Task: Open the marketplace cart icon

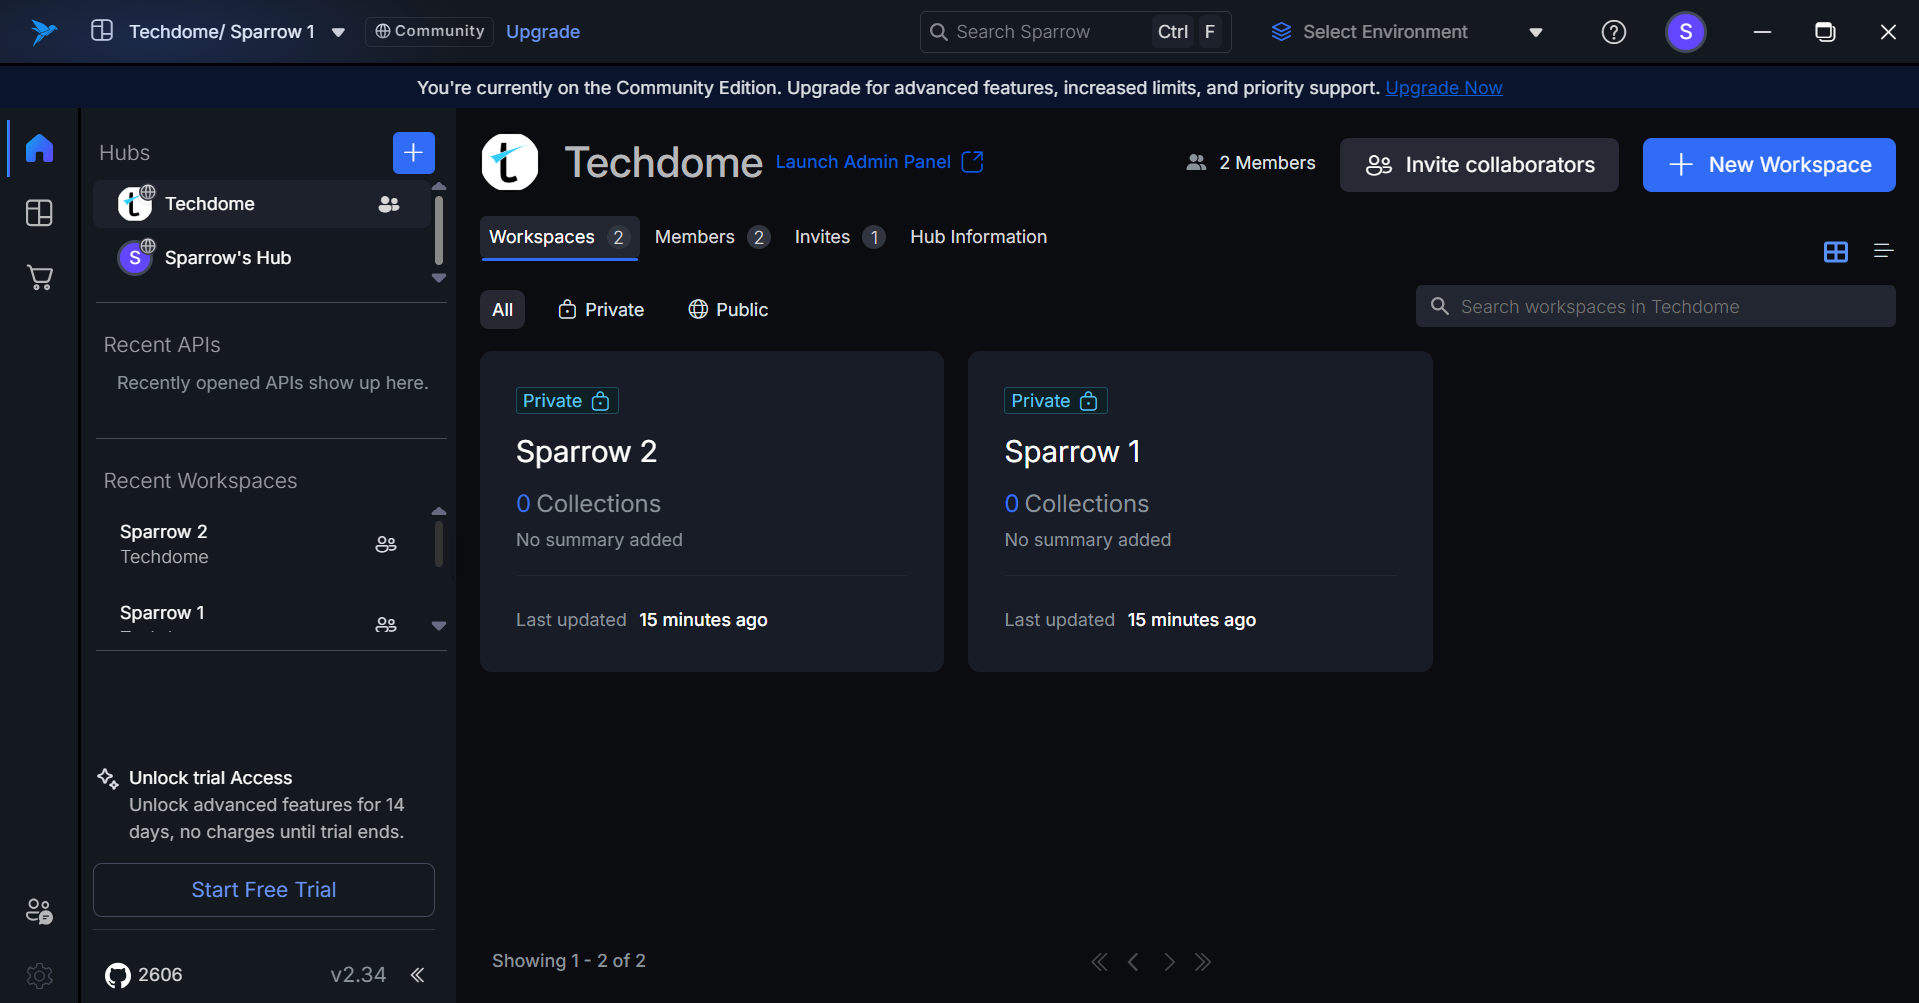Action: pyautogui.click(x=39, y=278)
